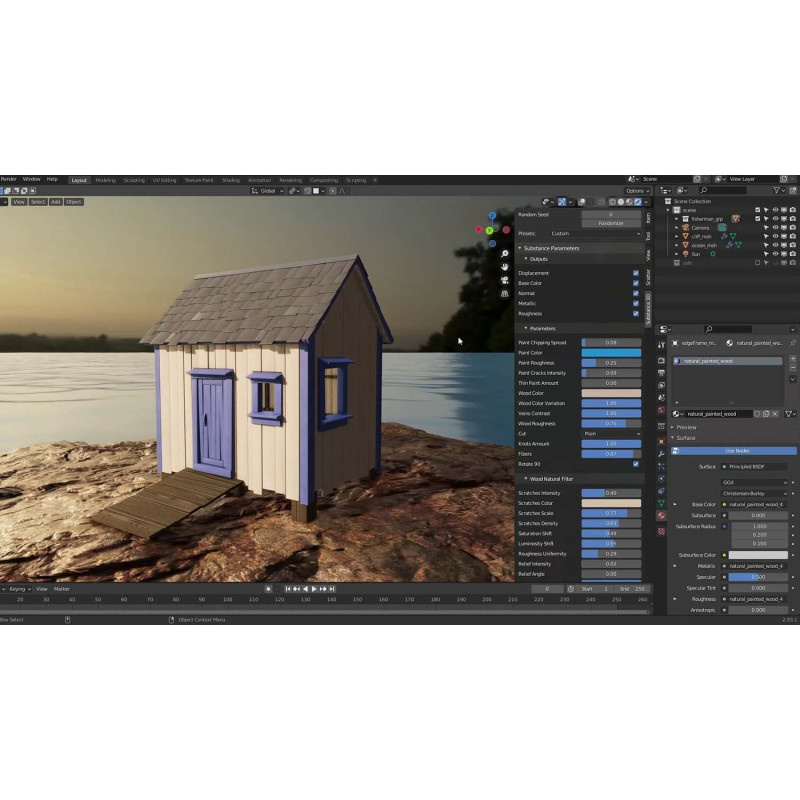Click the zoom magnifier viewport gizmo

(505, 254)
